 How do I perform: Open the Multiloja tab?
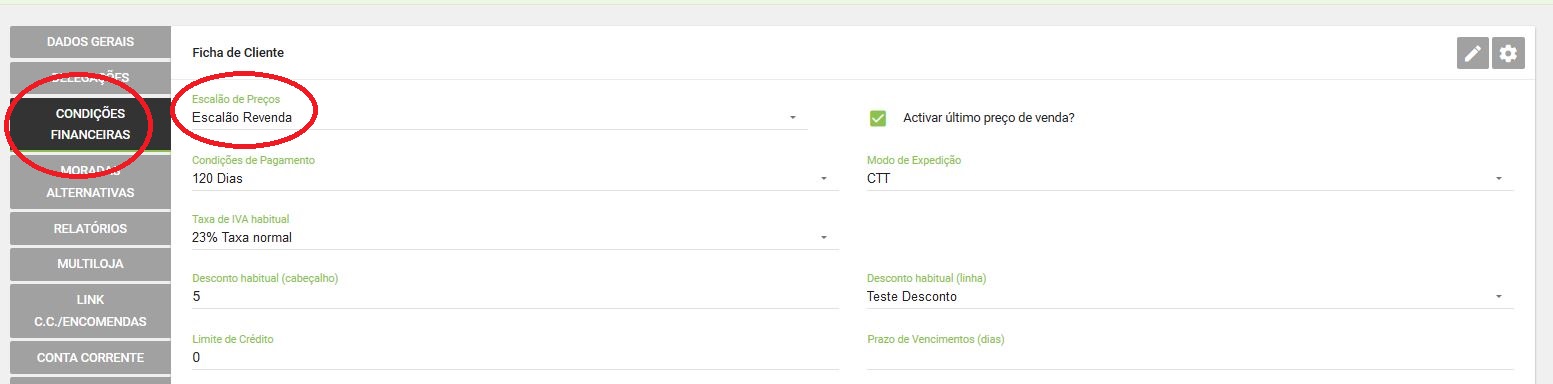tap(90, 264)
